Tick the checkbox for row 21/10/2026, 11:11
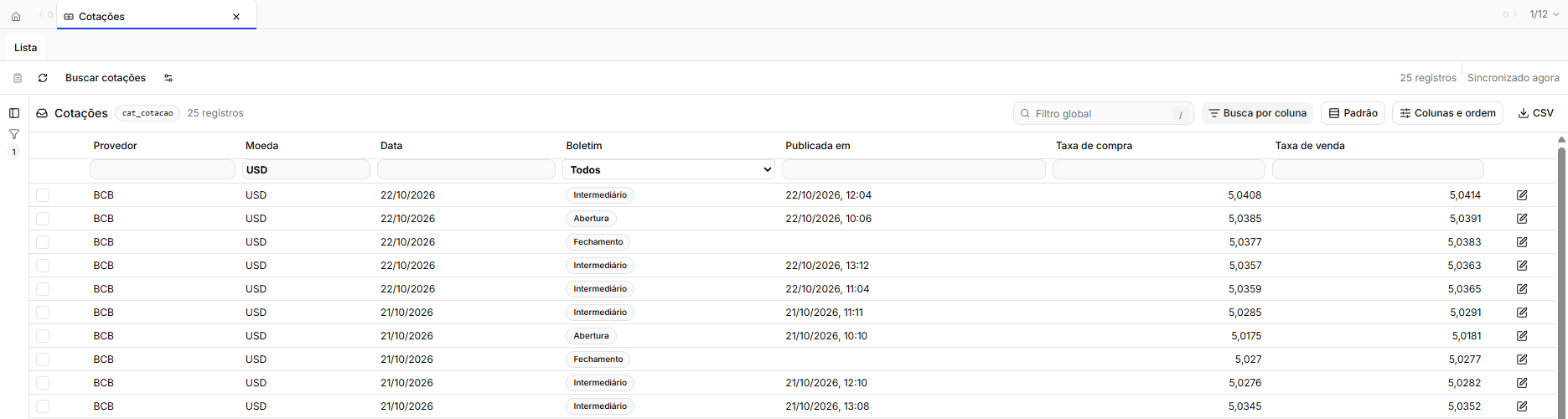 (x=43, y=312)
